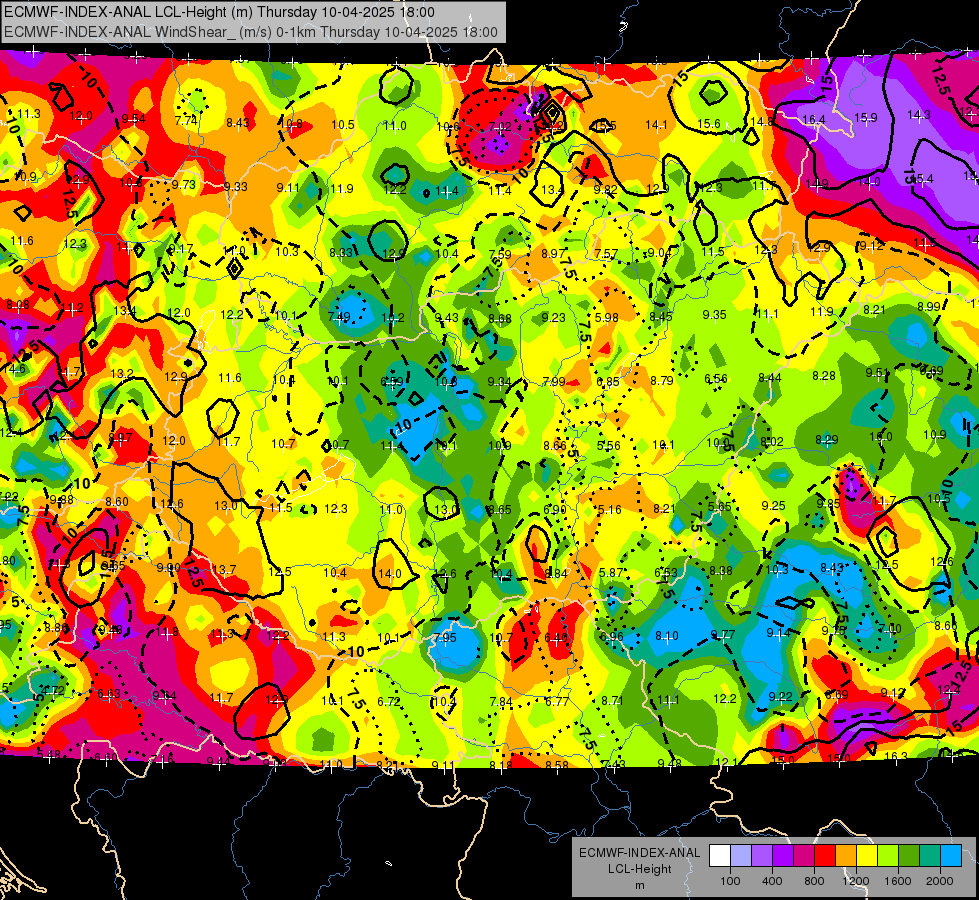
Task: Click the shear value 6.56
Action: [x=716, y=378]
